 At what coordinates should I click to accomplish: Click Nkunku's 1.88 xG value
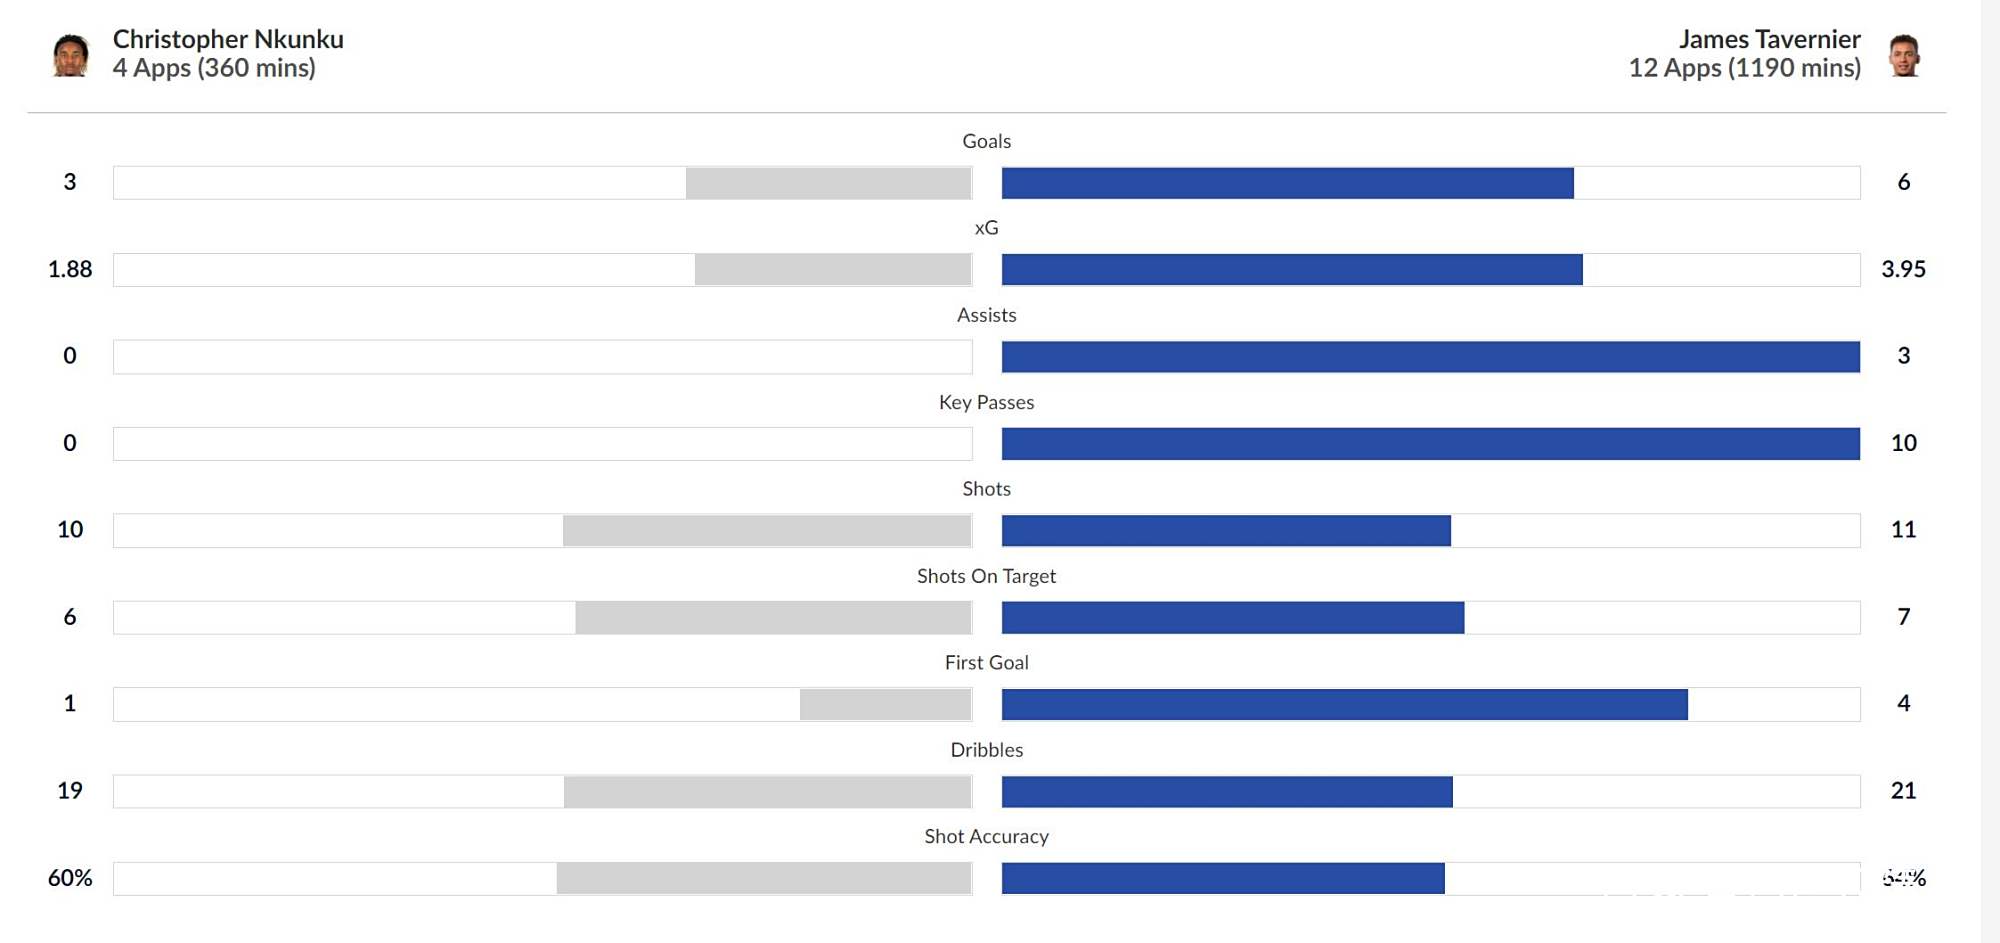[70, 269]
